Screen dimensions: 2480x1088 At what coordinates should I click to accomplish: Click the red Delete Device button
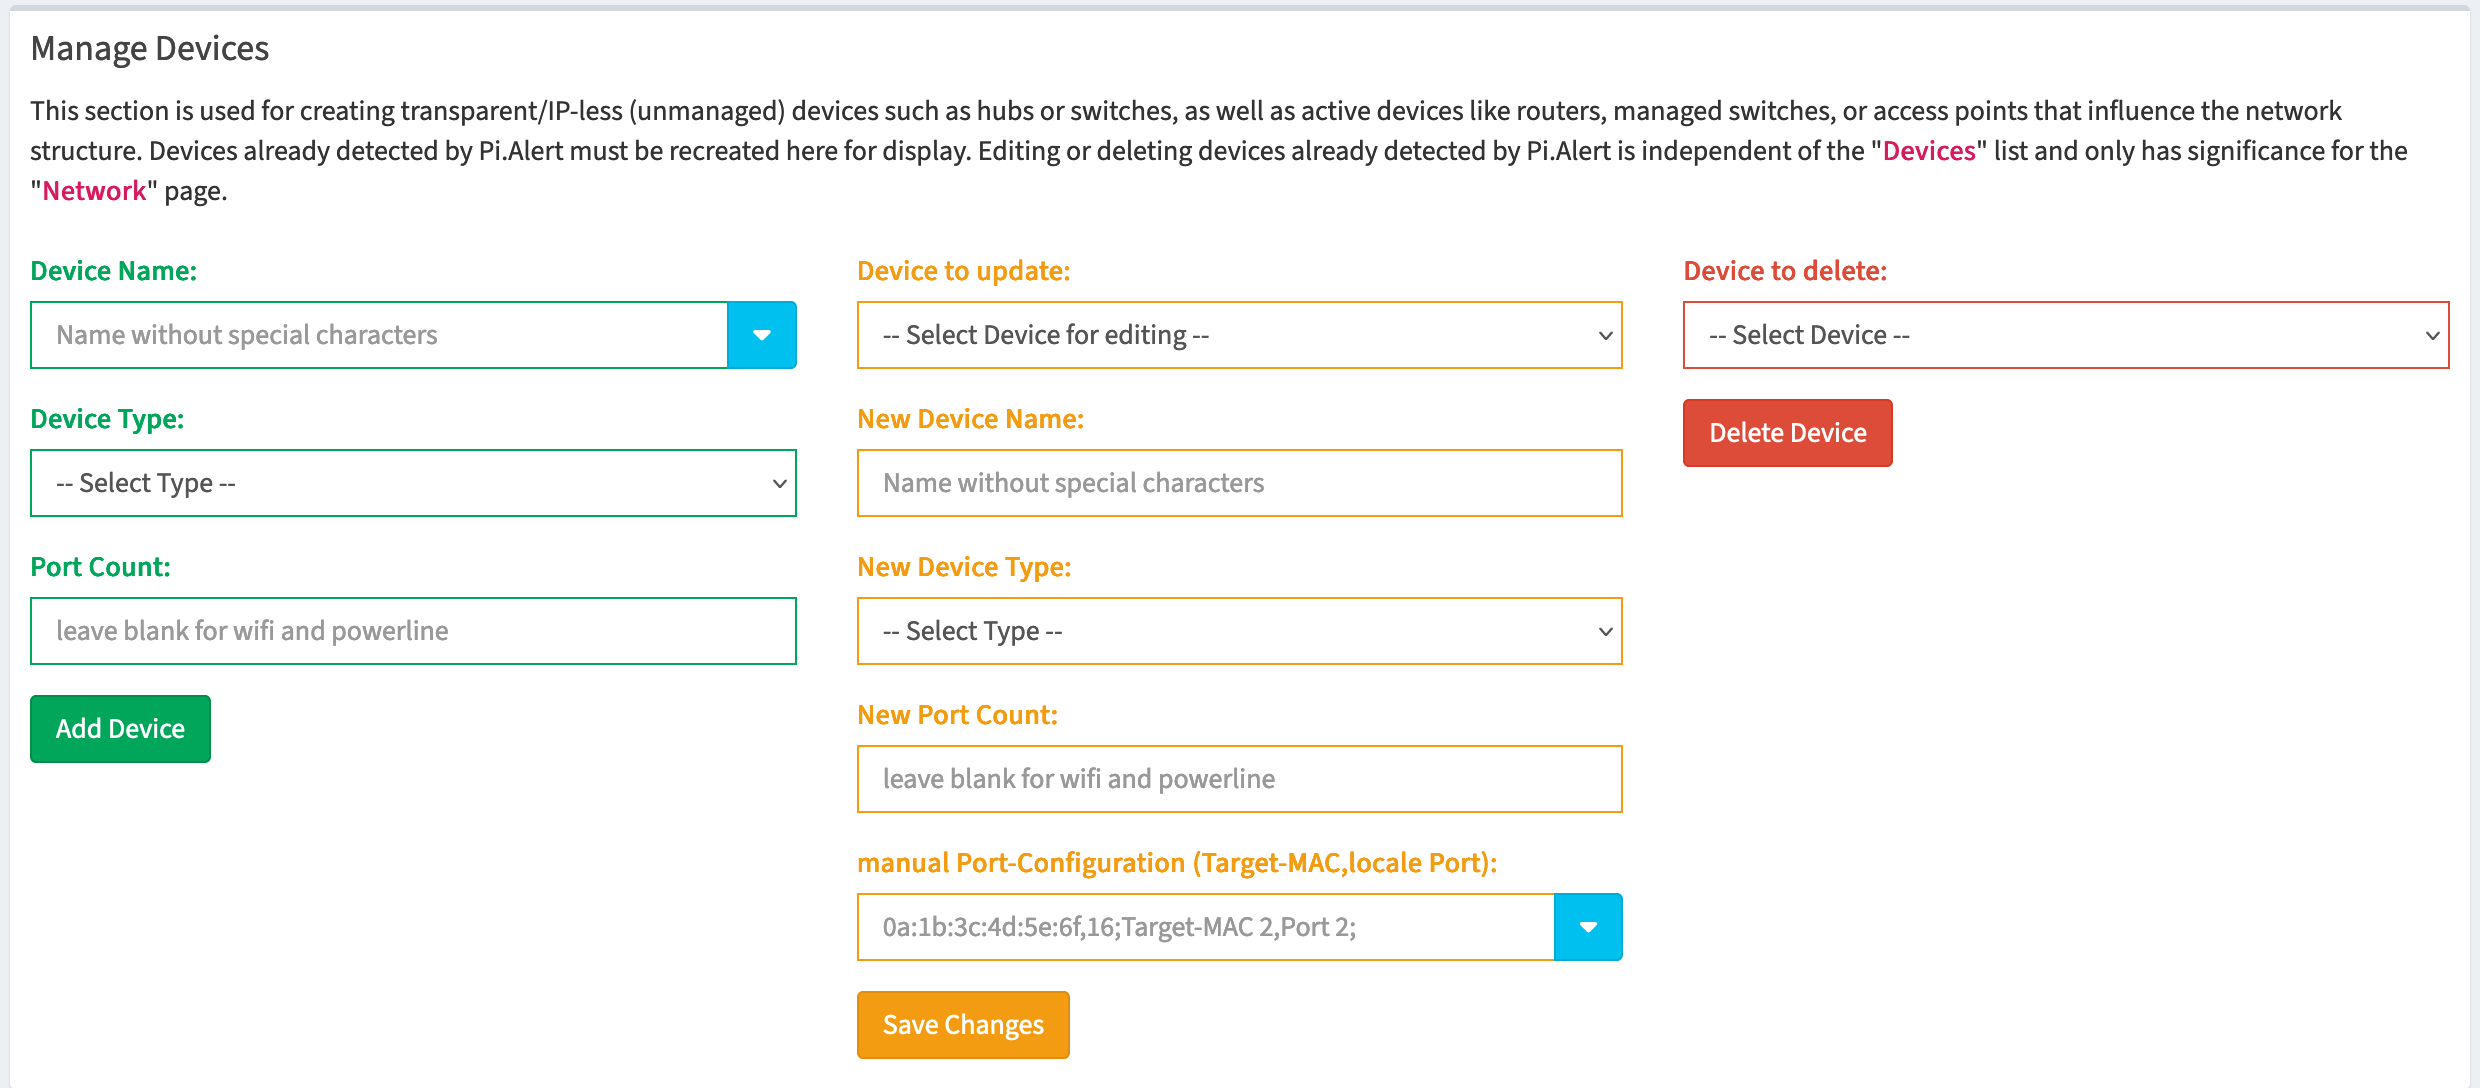(x=1789, y=432)
